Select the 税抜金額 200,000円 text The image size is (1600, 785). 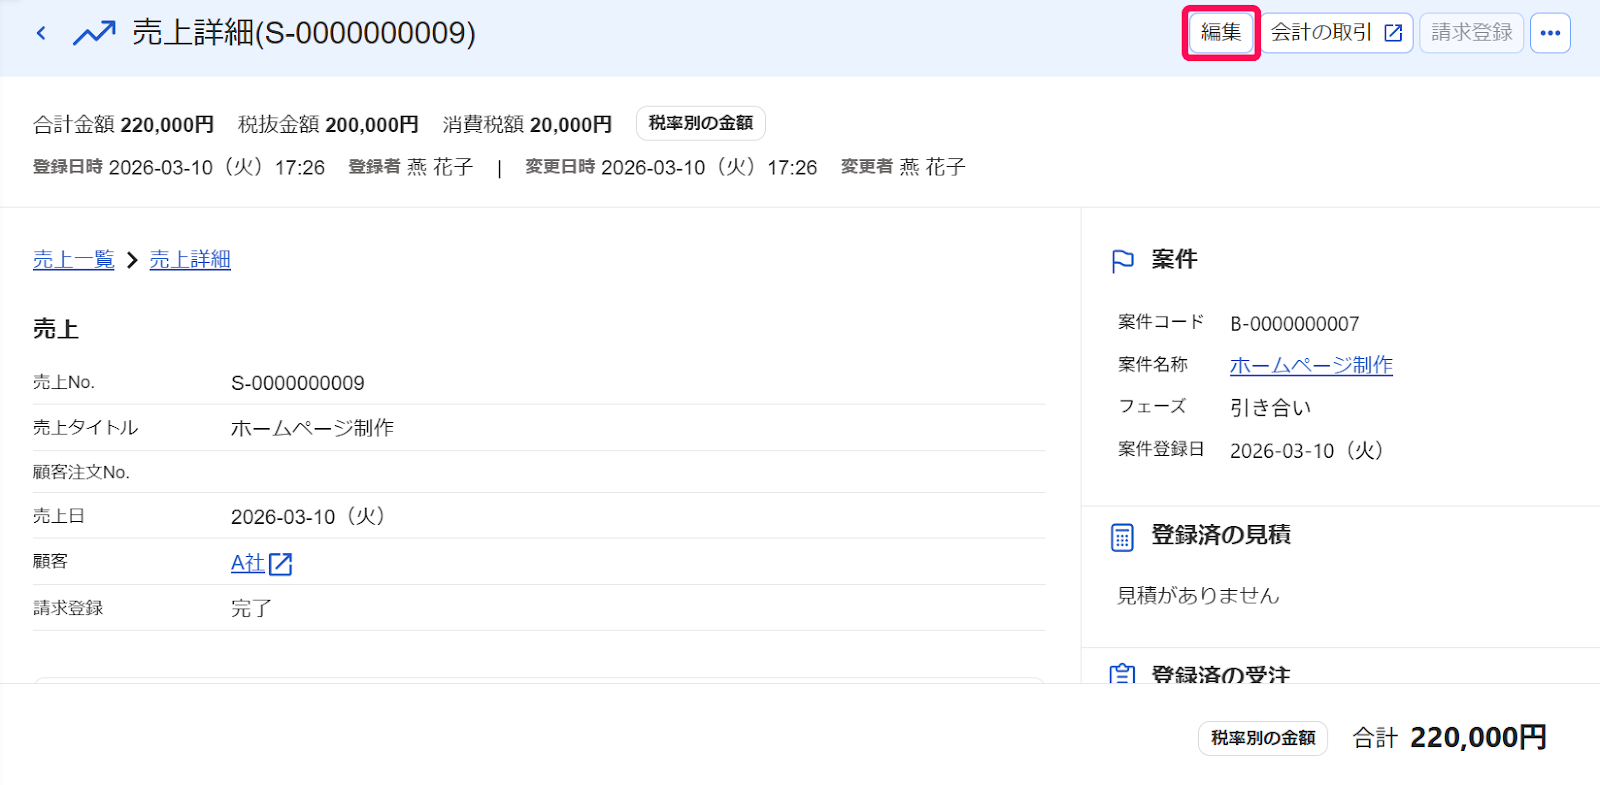[328, 125]
